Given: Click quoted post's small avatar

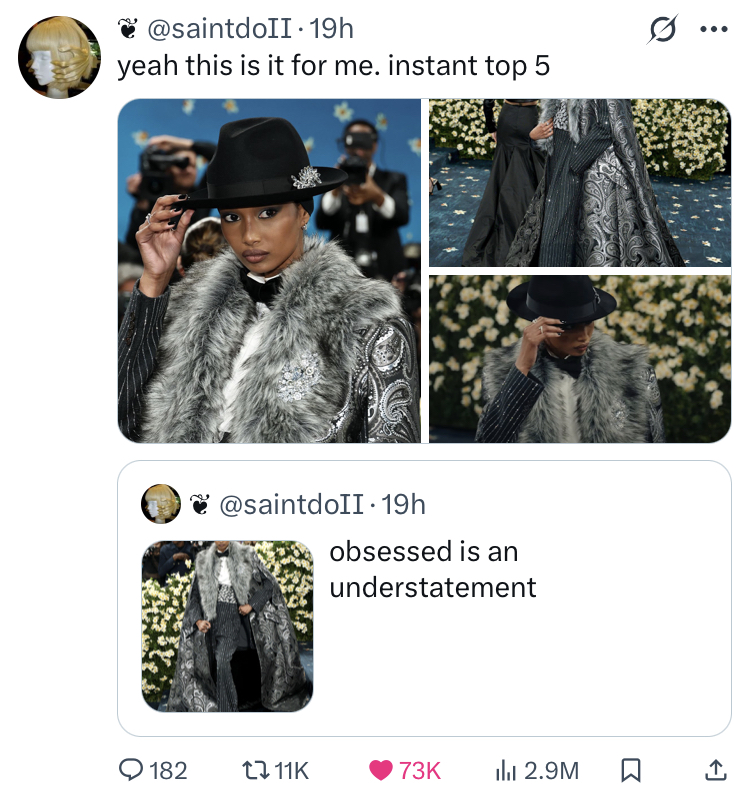Looking at the screenshot, I should click(x=161, y=505).
